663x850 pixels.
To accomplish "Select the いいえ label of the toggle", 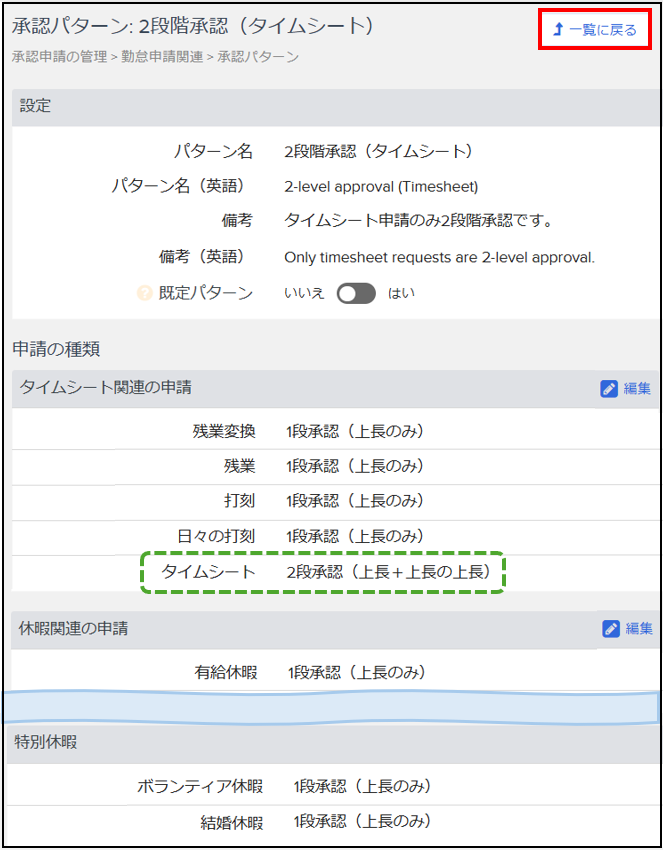I will [304, 294].
